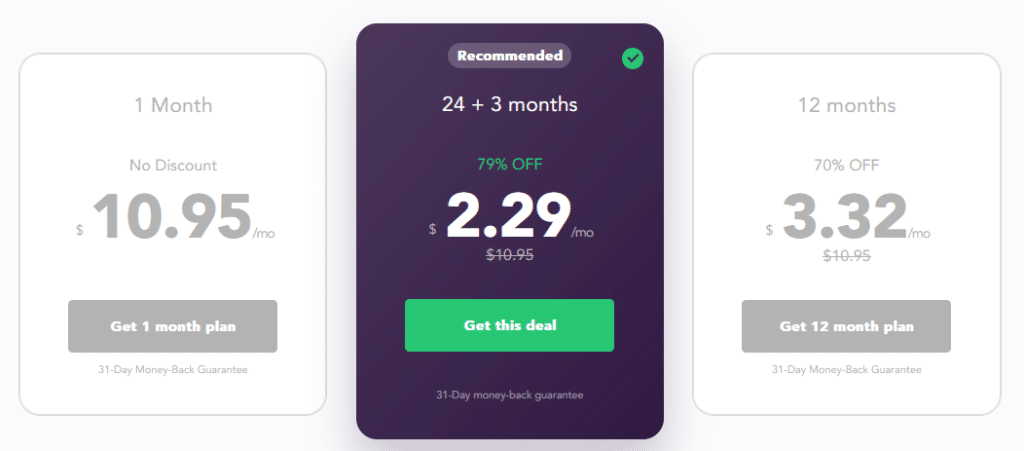This screenshot has height=451, width=1024.
Task: Open the money-back guarantee text under 12 month plan
Action: point(846,370)
